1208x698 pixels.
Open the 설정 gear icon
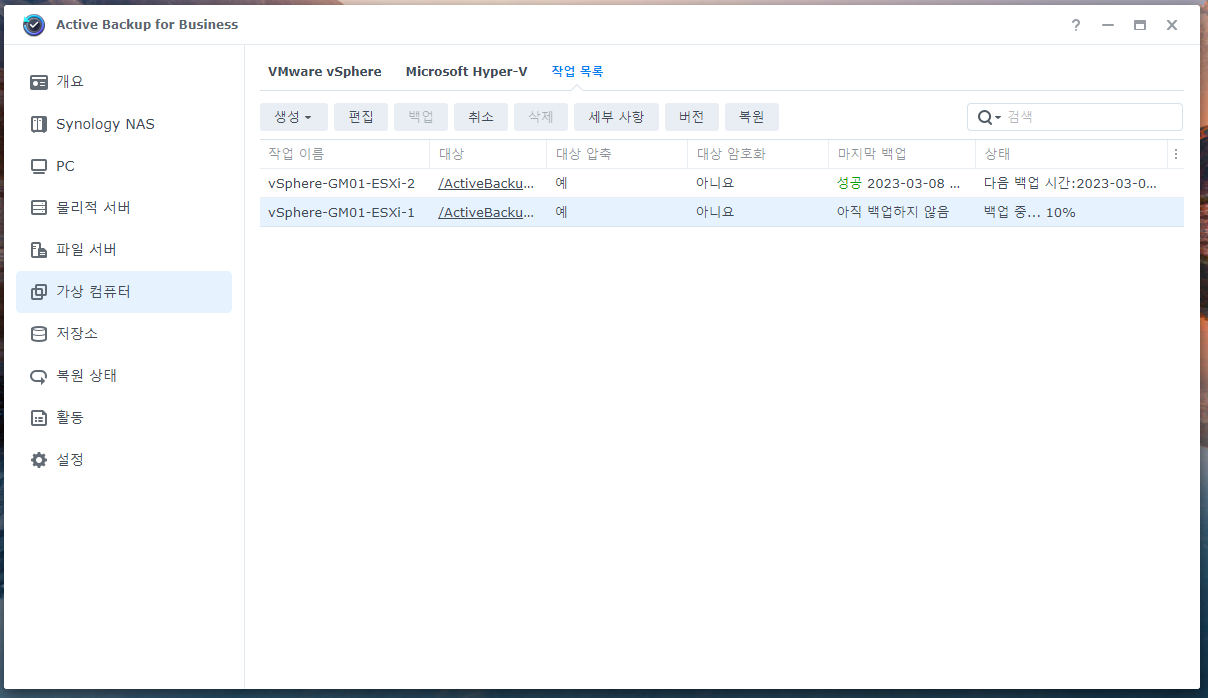[x=39, y=460]
